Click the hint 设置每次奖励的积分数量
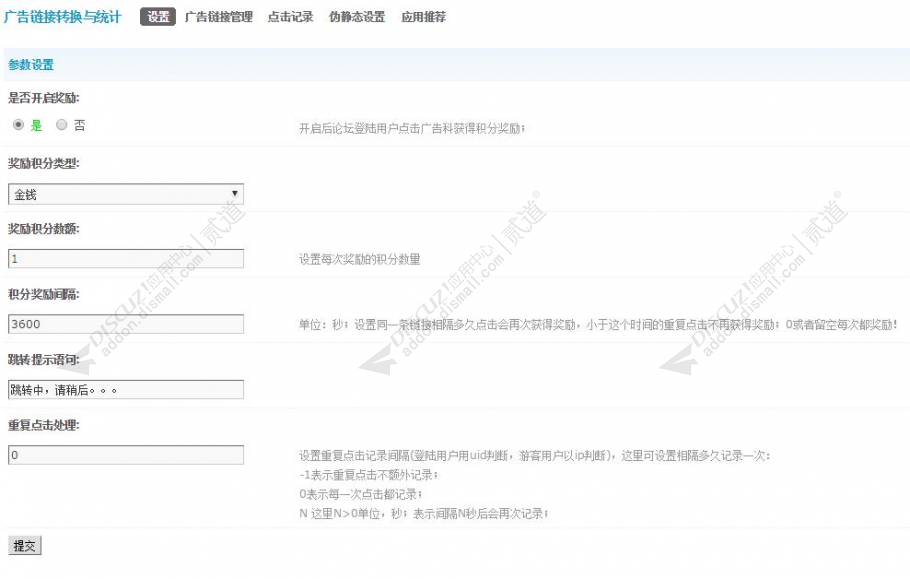The image size is (910, 579). click(359, 259)
